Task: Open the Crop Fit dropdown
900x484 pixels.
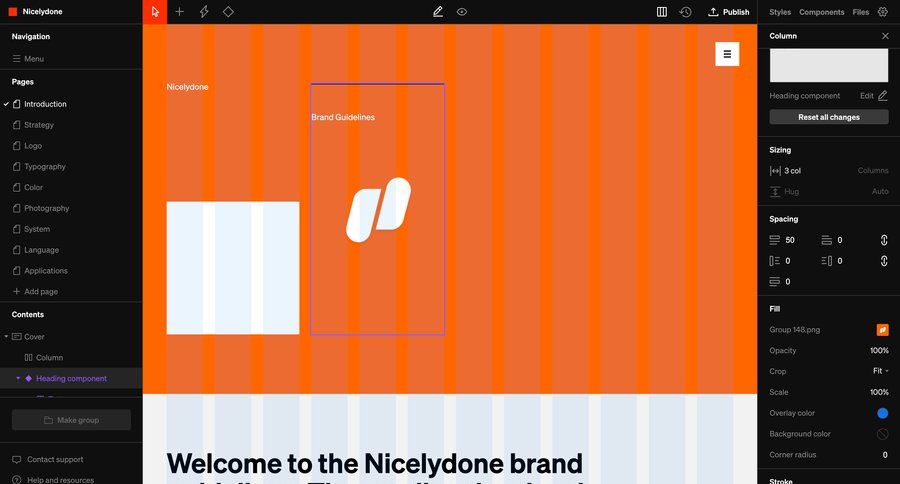Action: [880, 371]
